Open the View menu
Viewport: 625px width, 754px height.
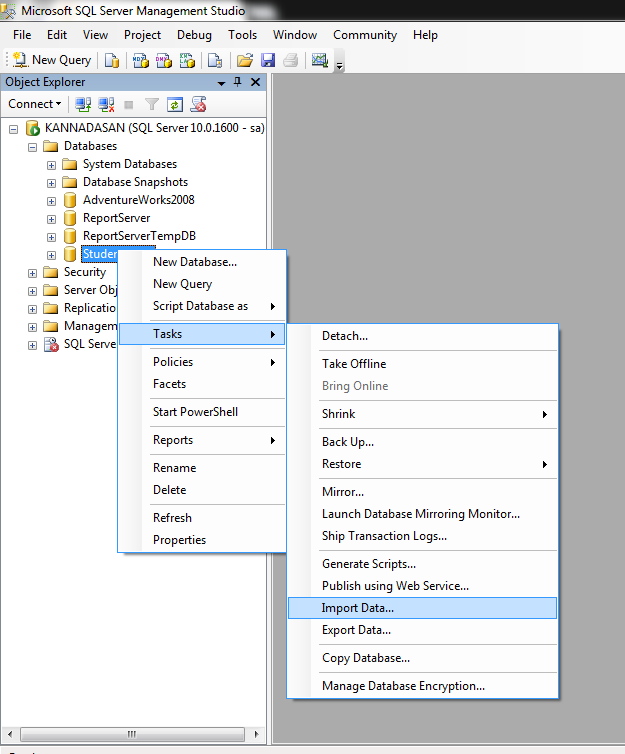pyautogui.click(x=95, y=35)
